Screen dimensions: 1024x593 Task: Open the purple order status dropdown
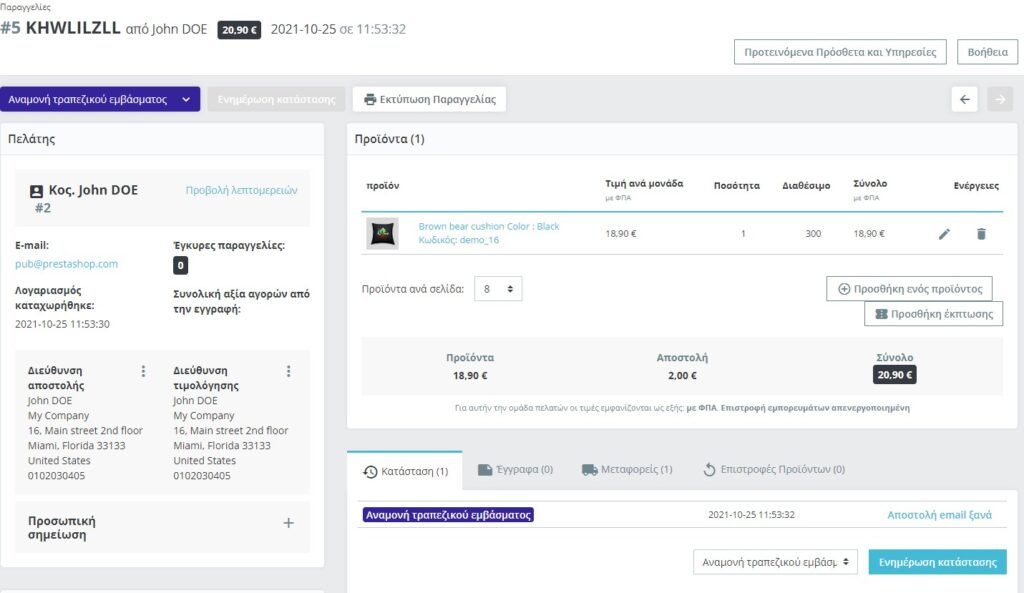100,99
